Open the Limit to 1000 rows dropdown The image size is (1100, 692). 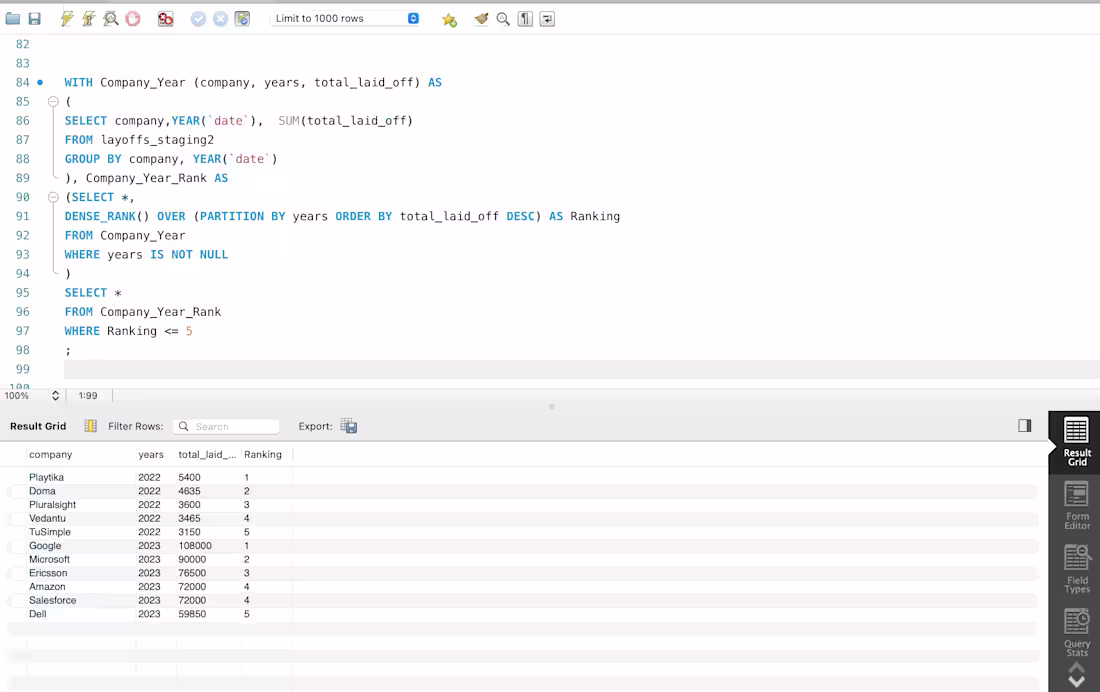[412, 17]
